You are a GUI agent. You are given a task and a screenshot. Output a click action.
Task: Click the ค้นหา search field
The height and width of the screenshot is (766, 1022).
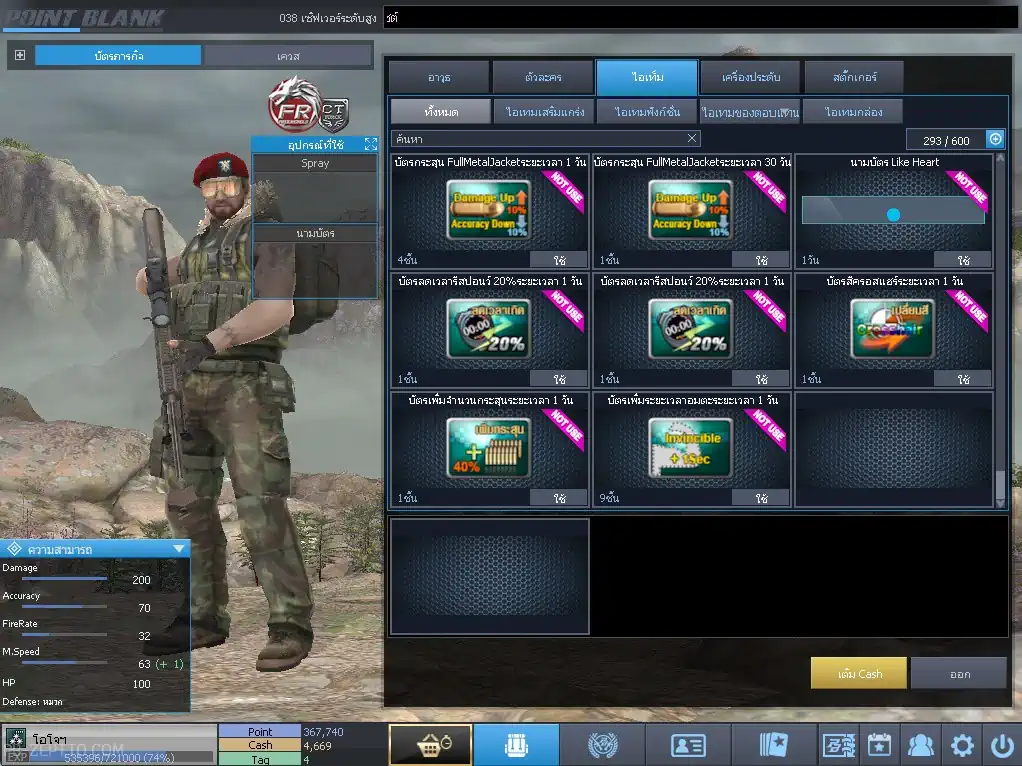[x=540, y=139]
